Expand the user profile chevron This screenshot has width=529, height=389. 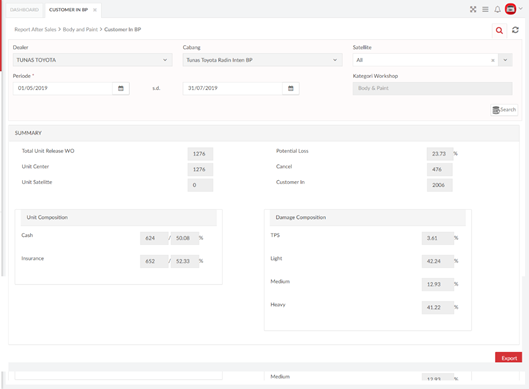click(521, 8)
